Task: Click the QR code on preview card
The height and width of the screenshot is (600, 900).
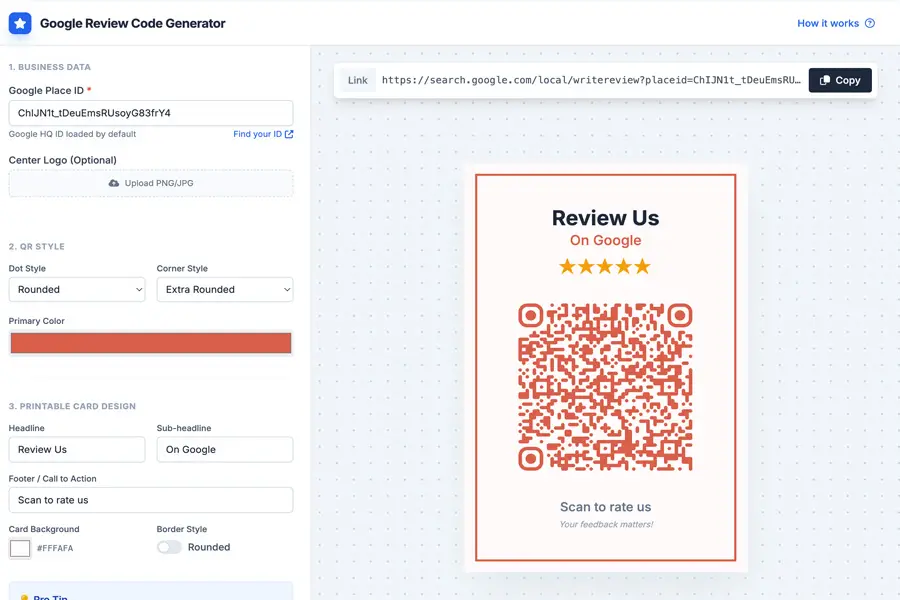Action: 605,387
